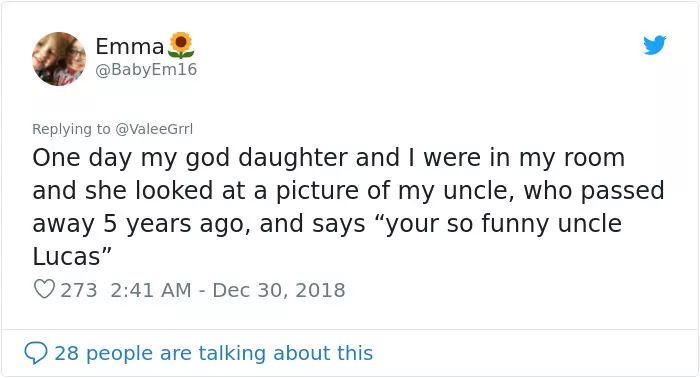Click the words "away 5 years ago"
This screenshot has height=378, width=700.
pyautogui.click(x=142, y=224)
